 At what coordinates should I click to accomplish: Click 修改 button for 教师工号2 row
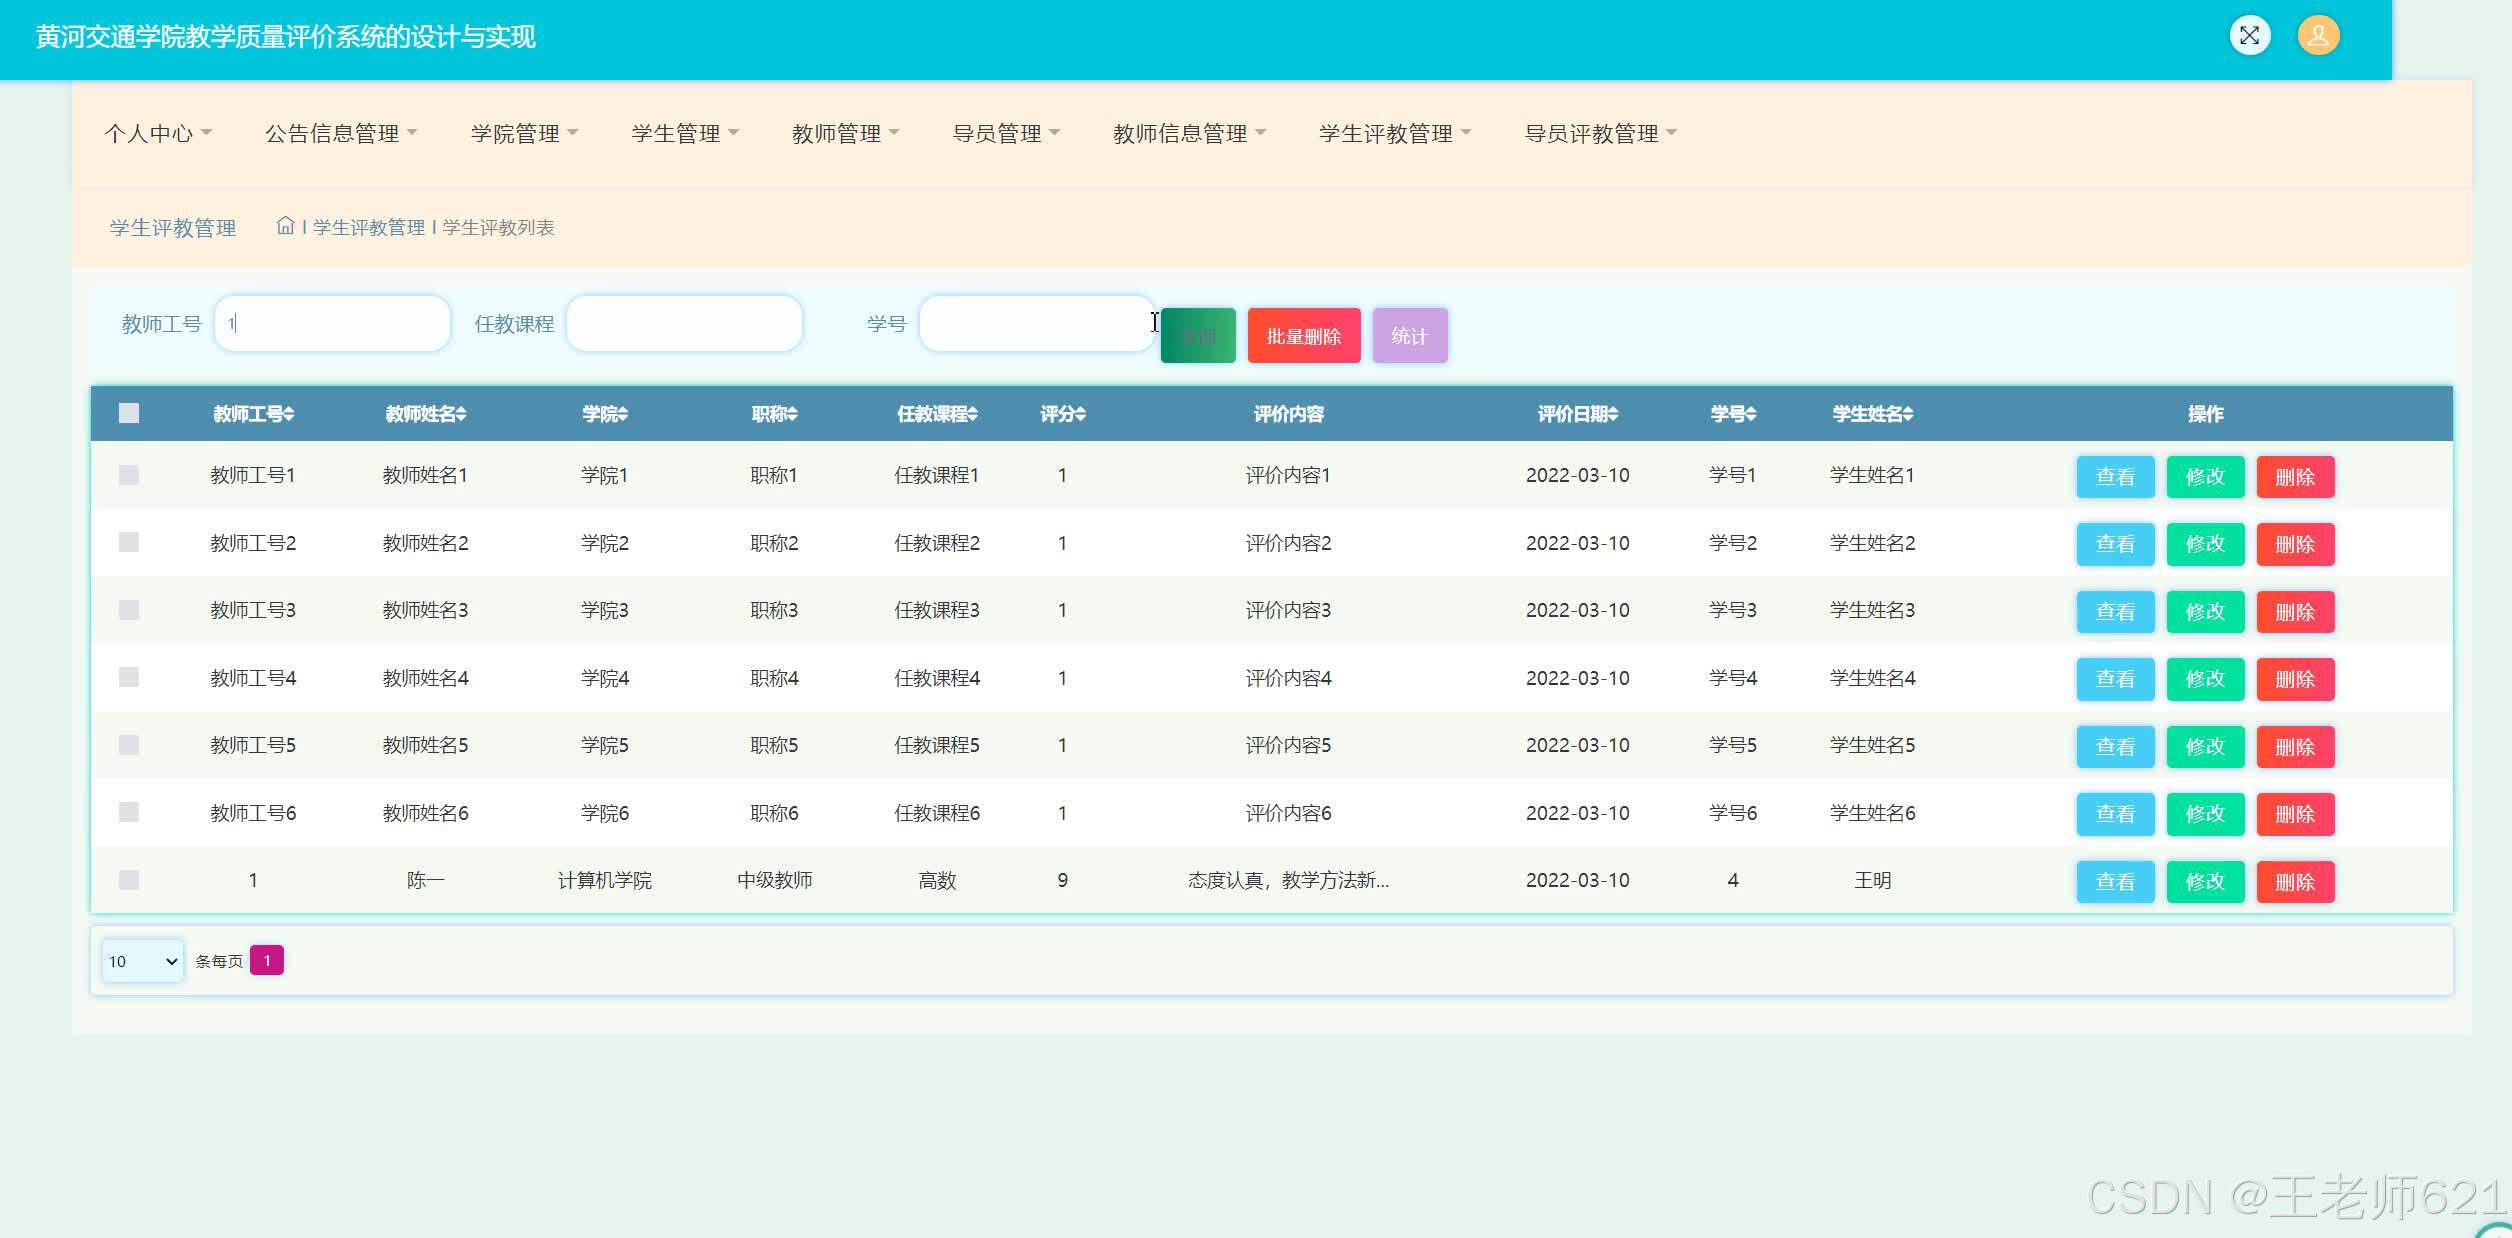point(2205,544)
